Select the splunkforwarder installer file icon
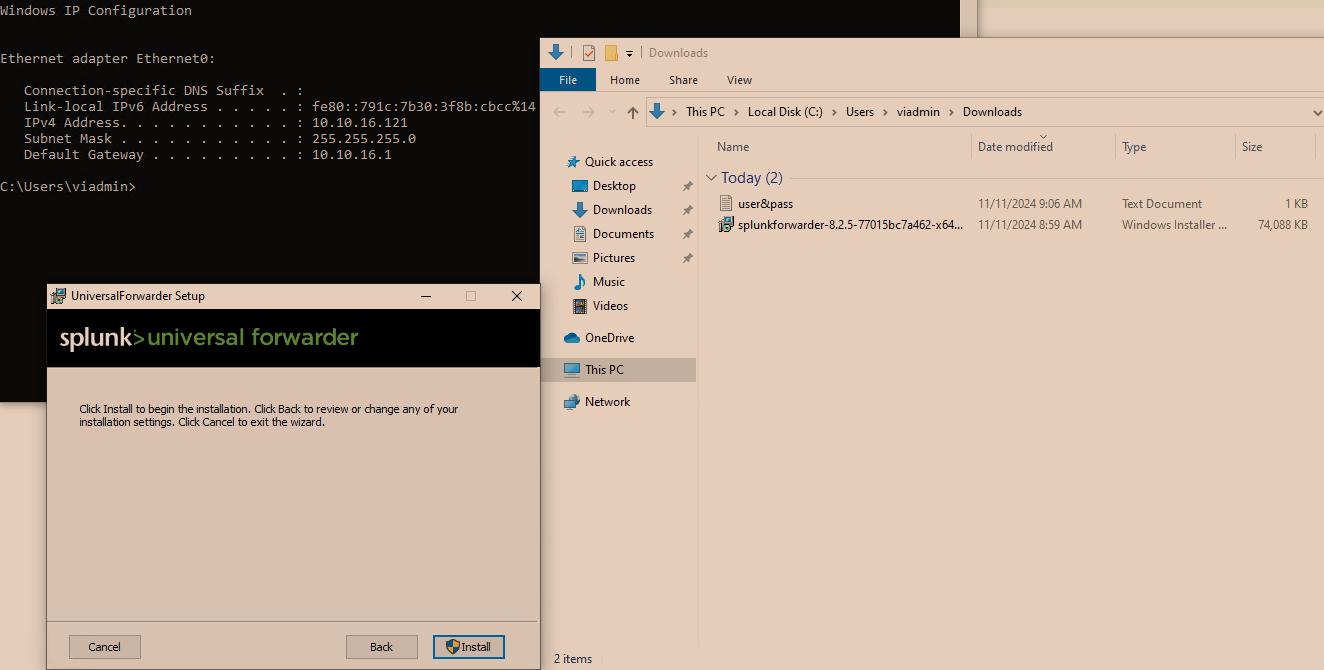 click(727, 225)
